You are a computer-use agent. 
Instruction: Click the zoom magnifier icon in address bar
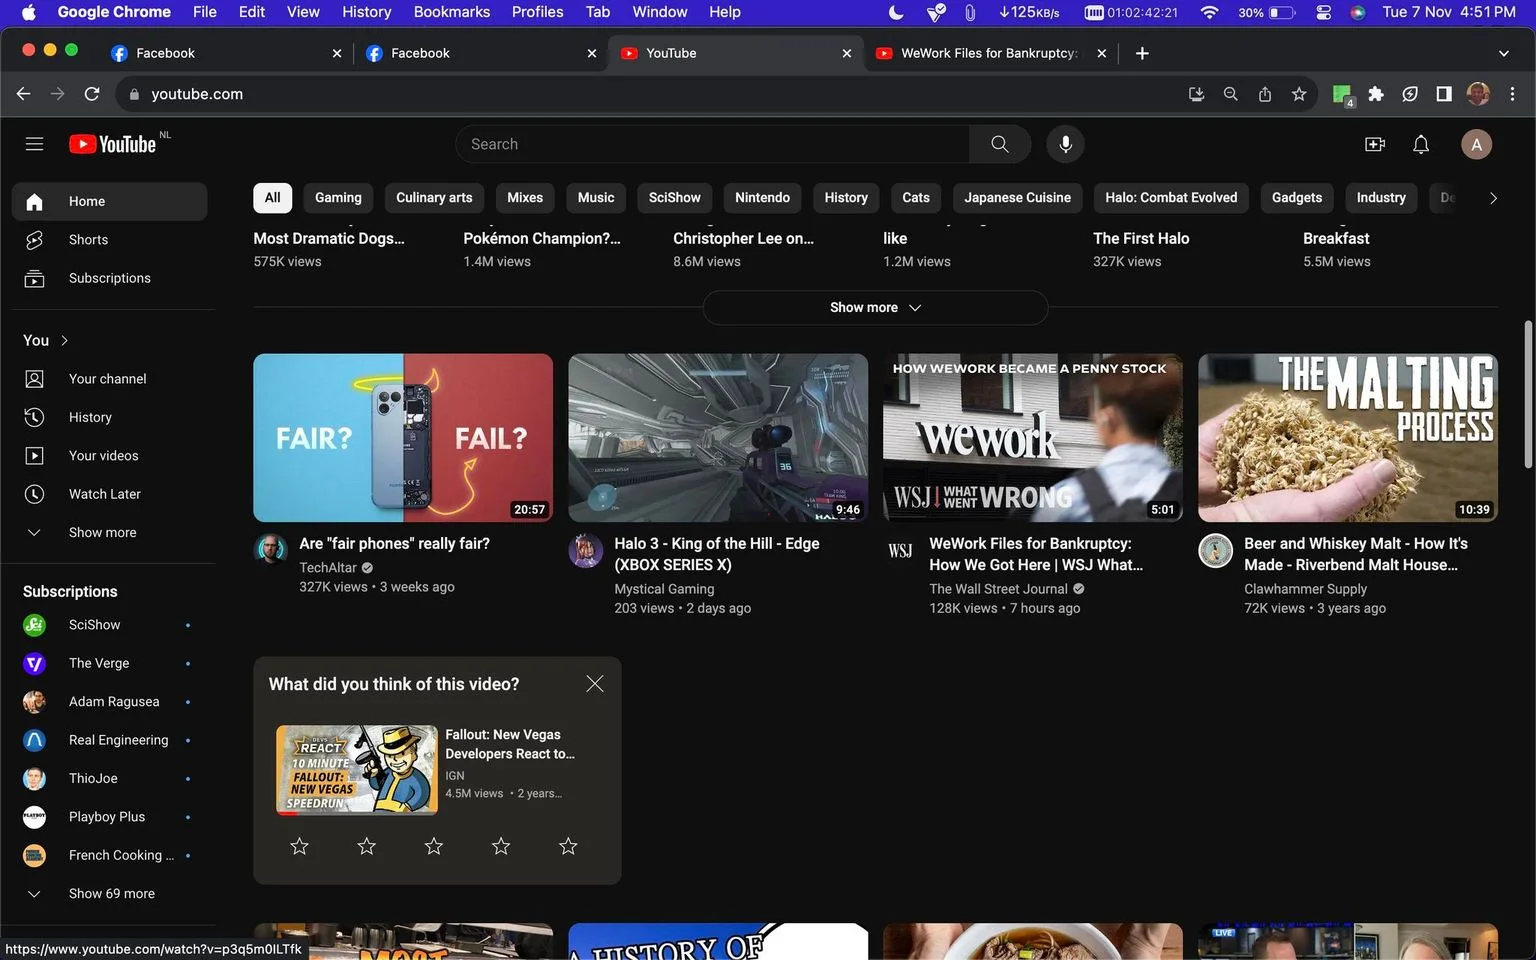(x=1231, y=94)
